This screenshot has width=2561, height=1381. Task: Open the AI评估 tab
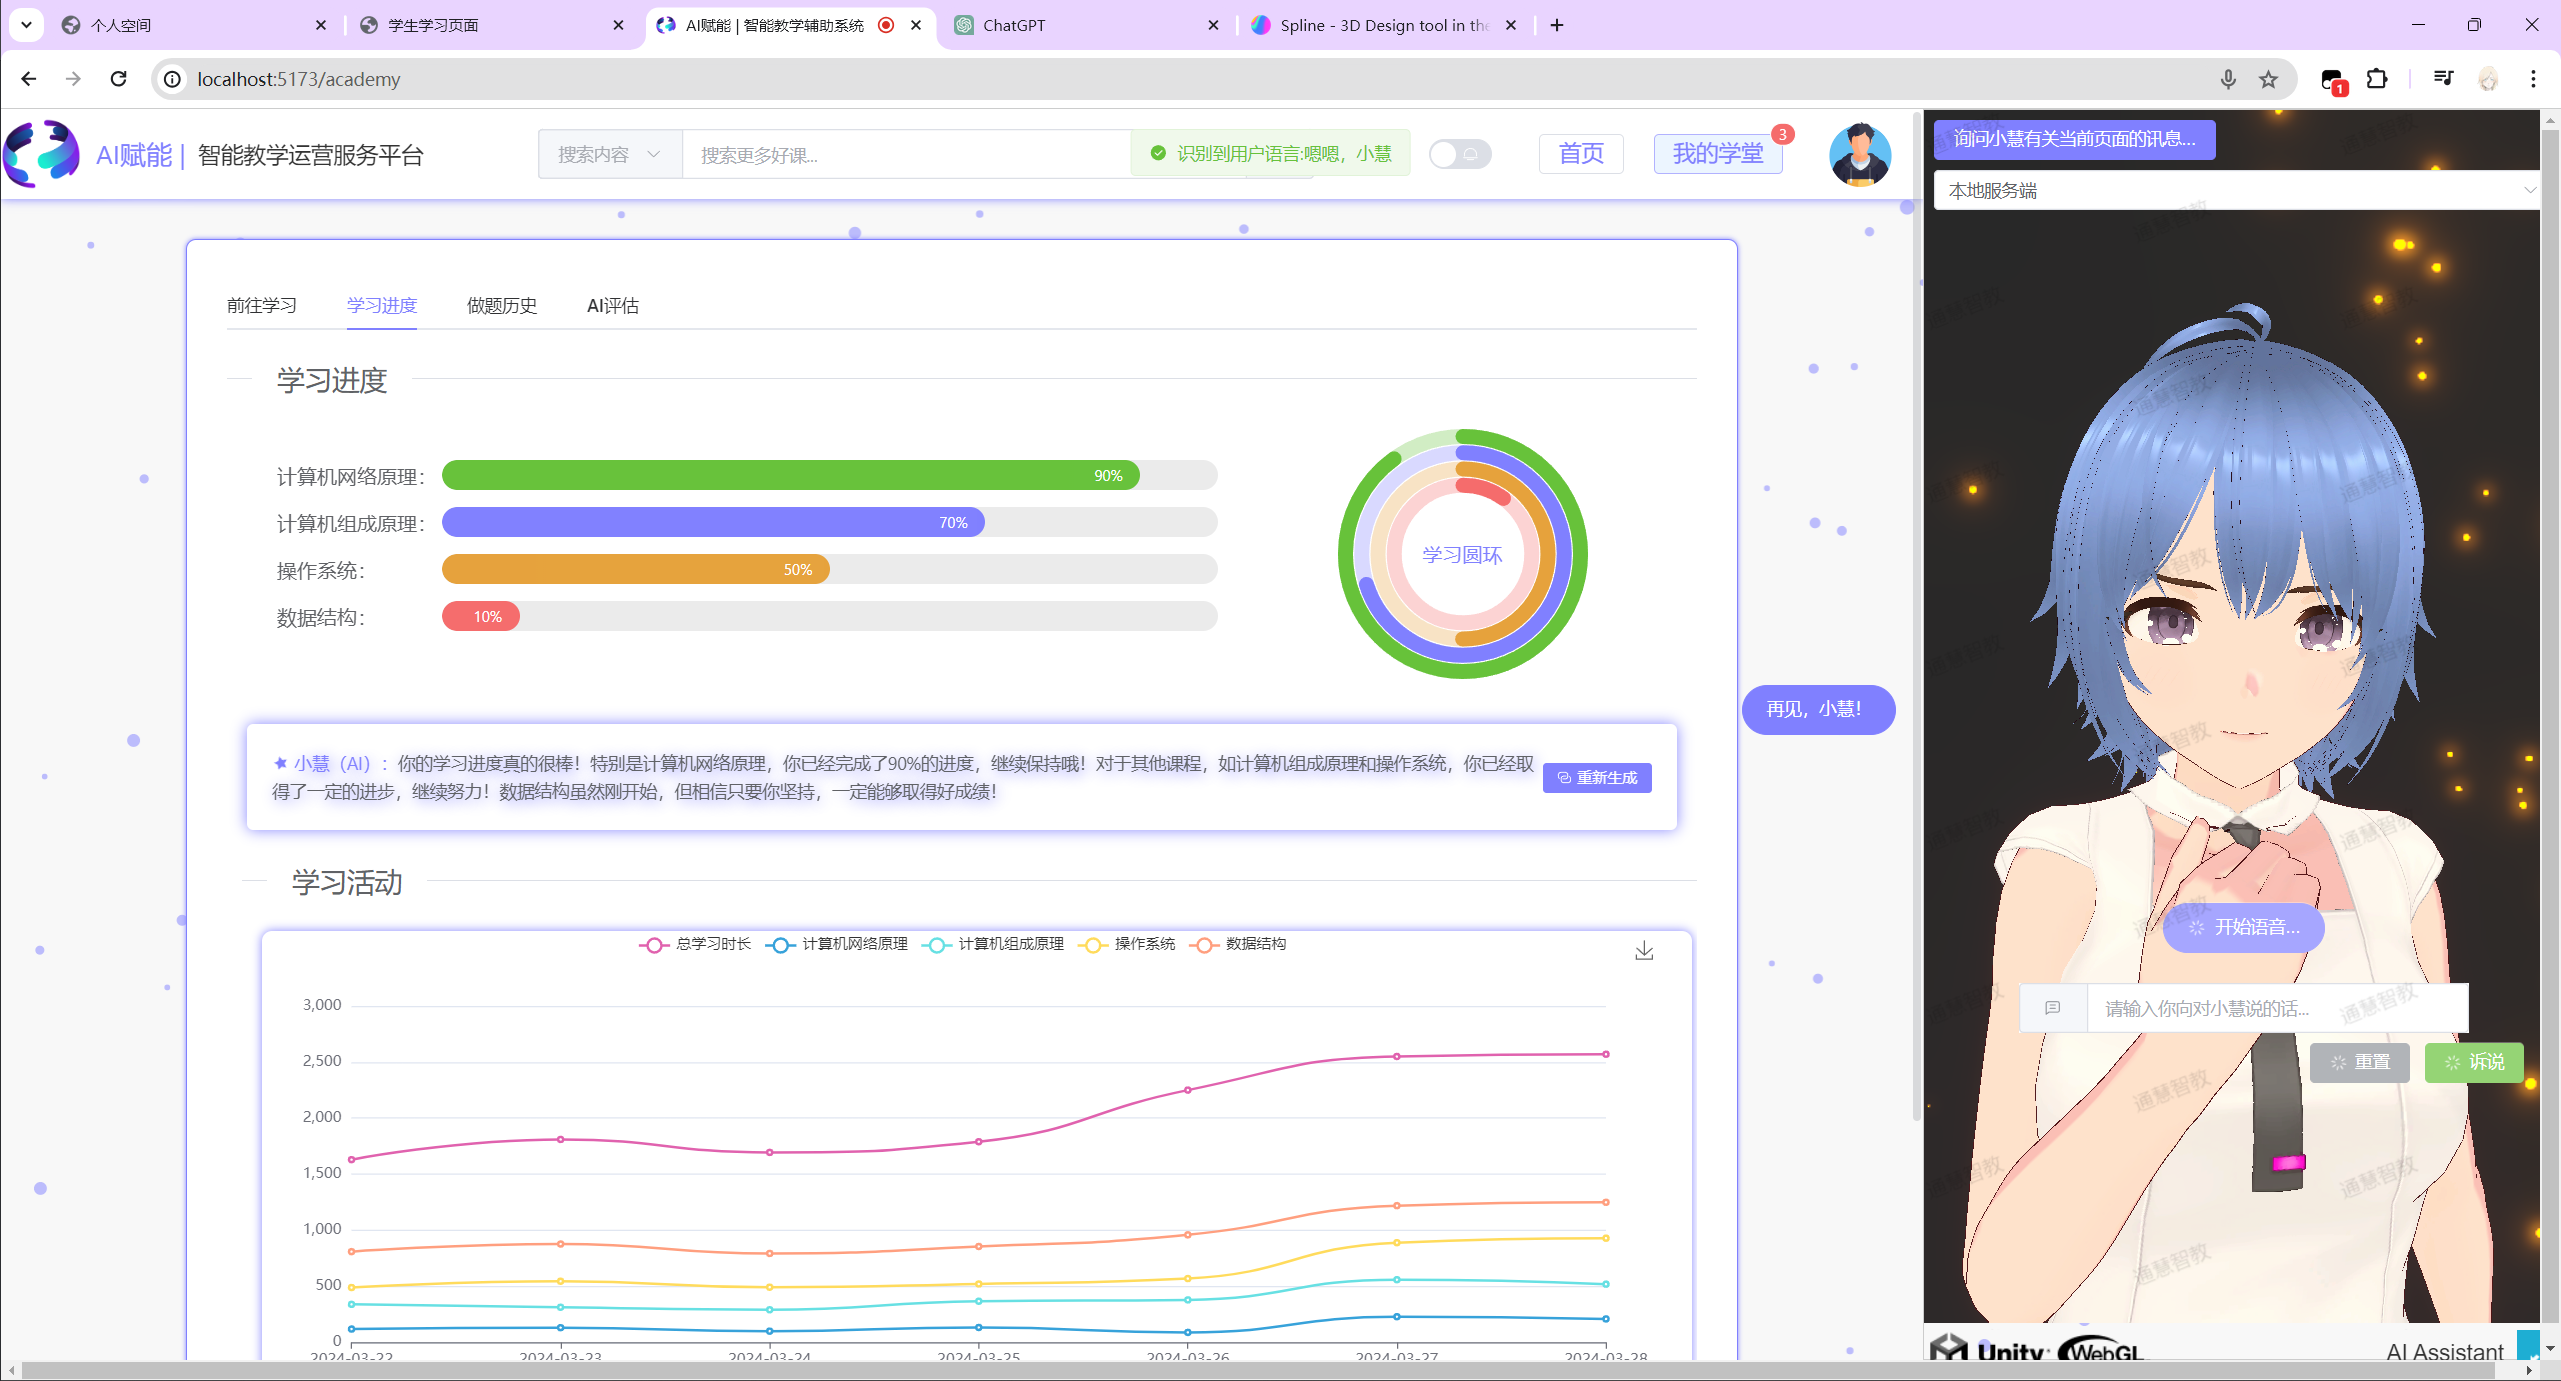(612, 306)
